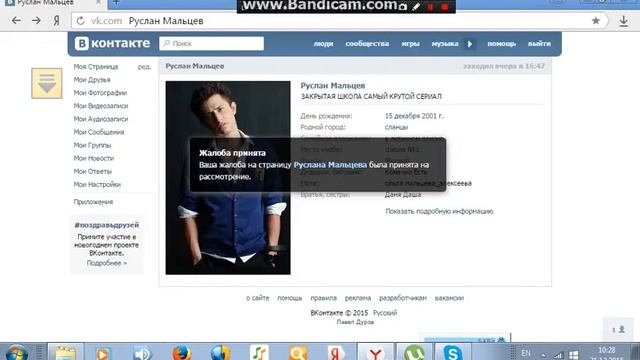This screenshot has height=360, width=640.
Task: Open the speaker app on the taskbar
Action: (x=142, y=353)
